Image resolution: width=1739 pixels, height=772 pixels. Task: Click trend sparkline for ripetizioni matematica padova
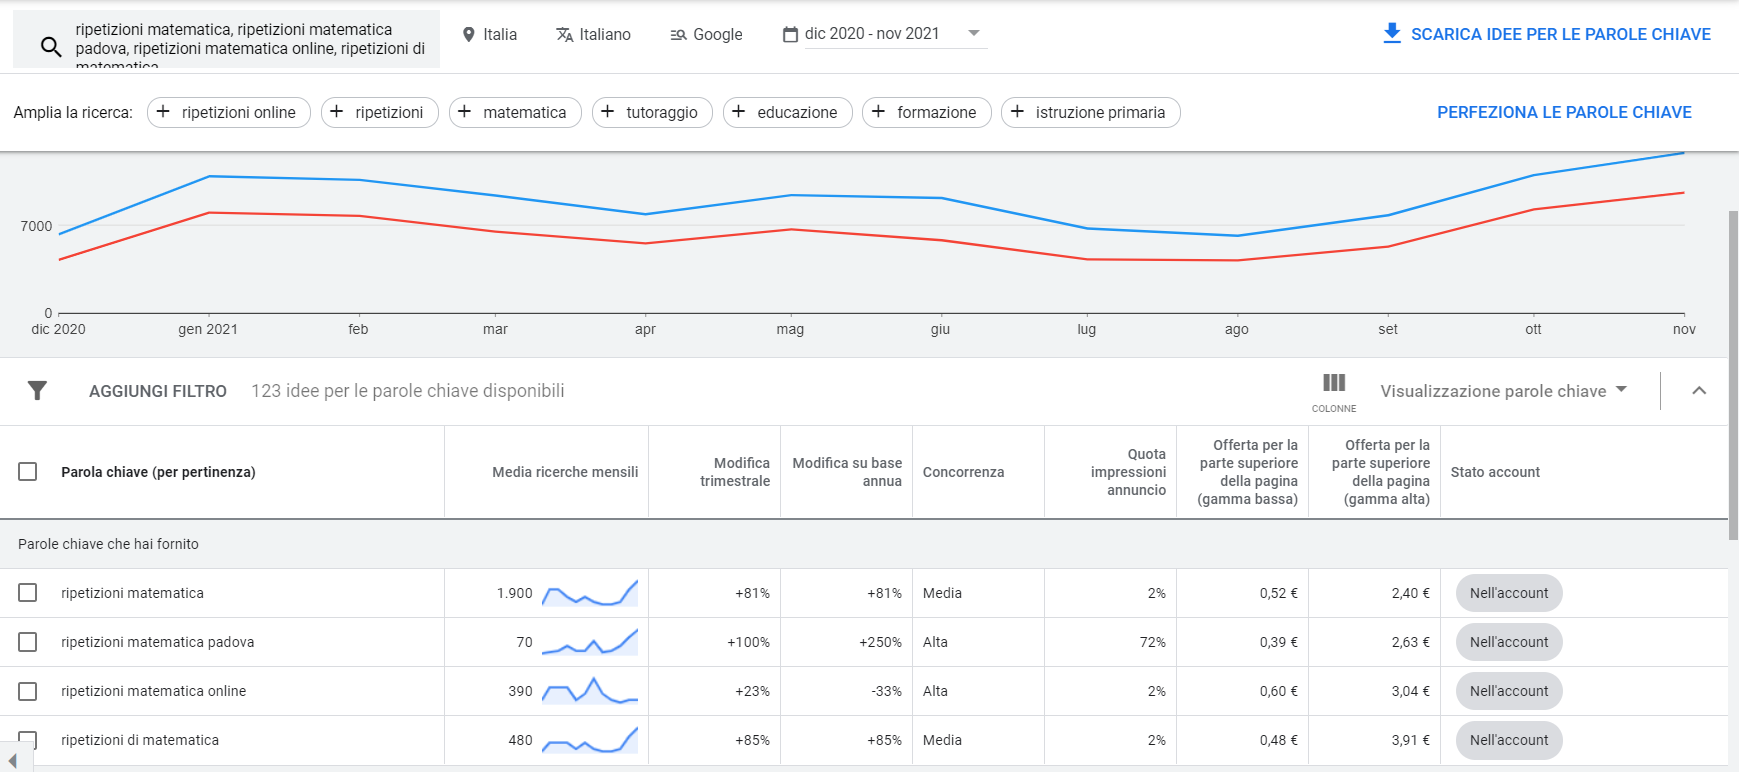pos(589,642)
